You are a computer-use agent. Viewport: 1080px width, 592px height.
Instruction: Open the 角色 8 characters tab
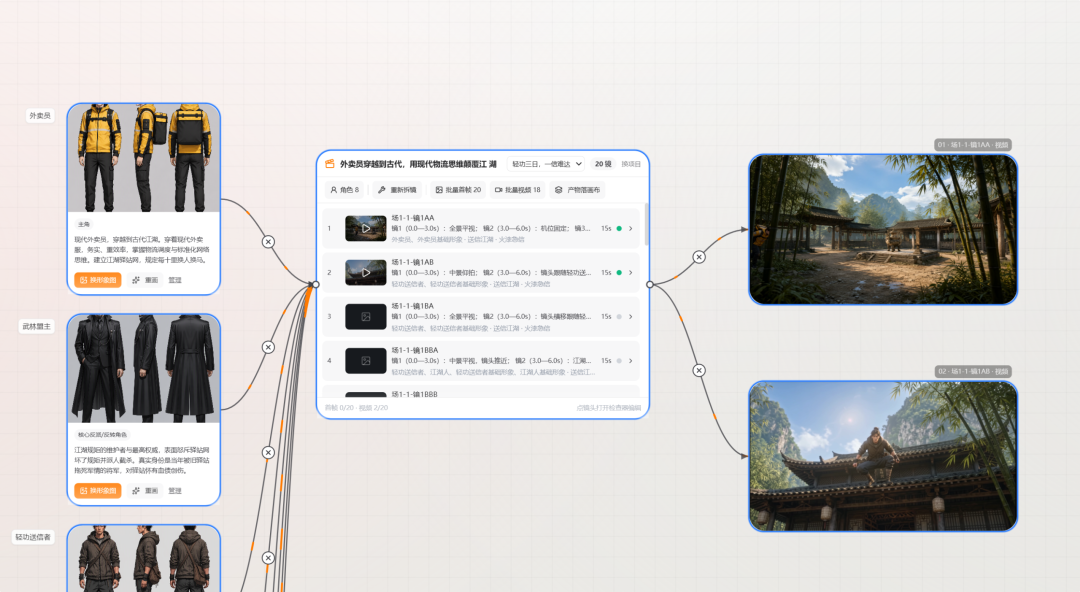[344, 190]
